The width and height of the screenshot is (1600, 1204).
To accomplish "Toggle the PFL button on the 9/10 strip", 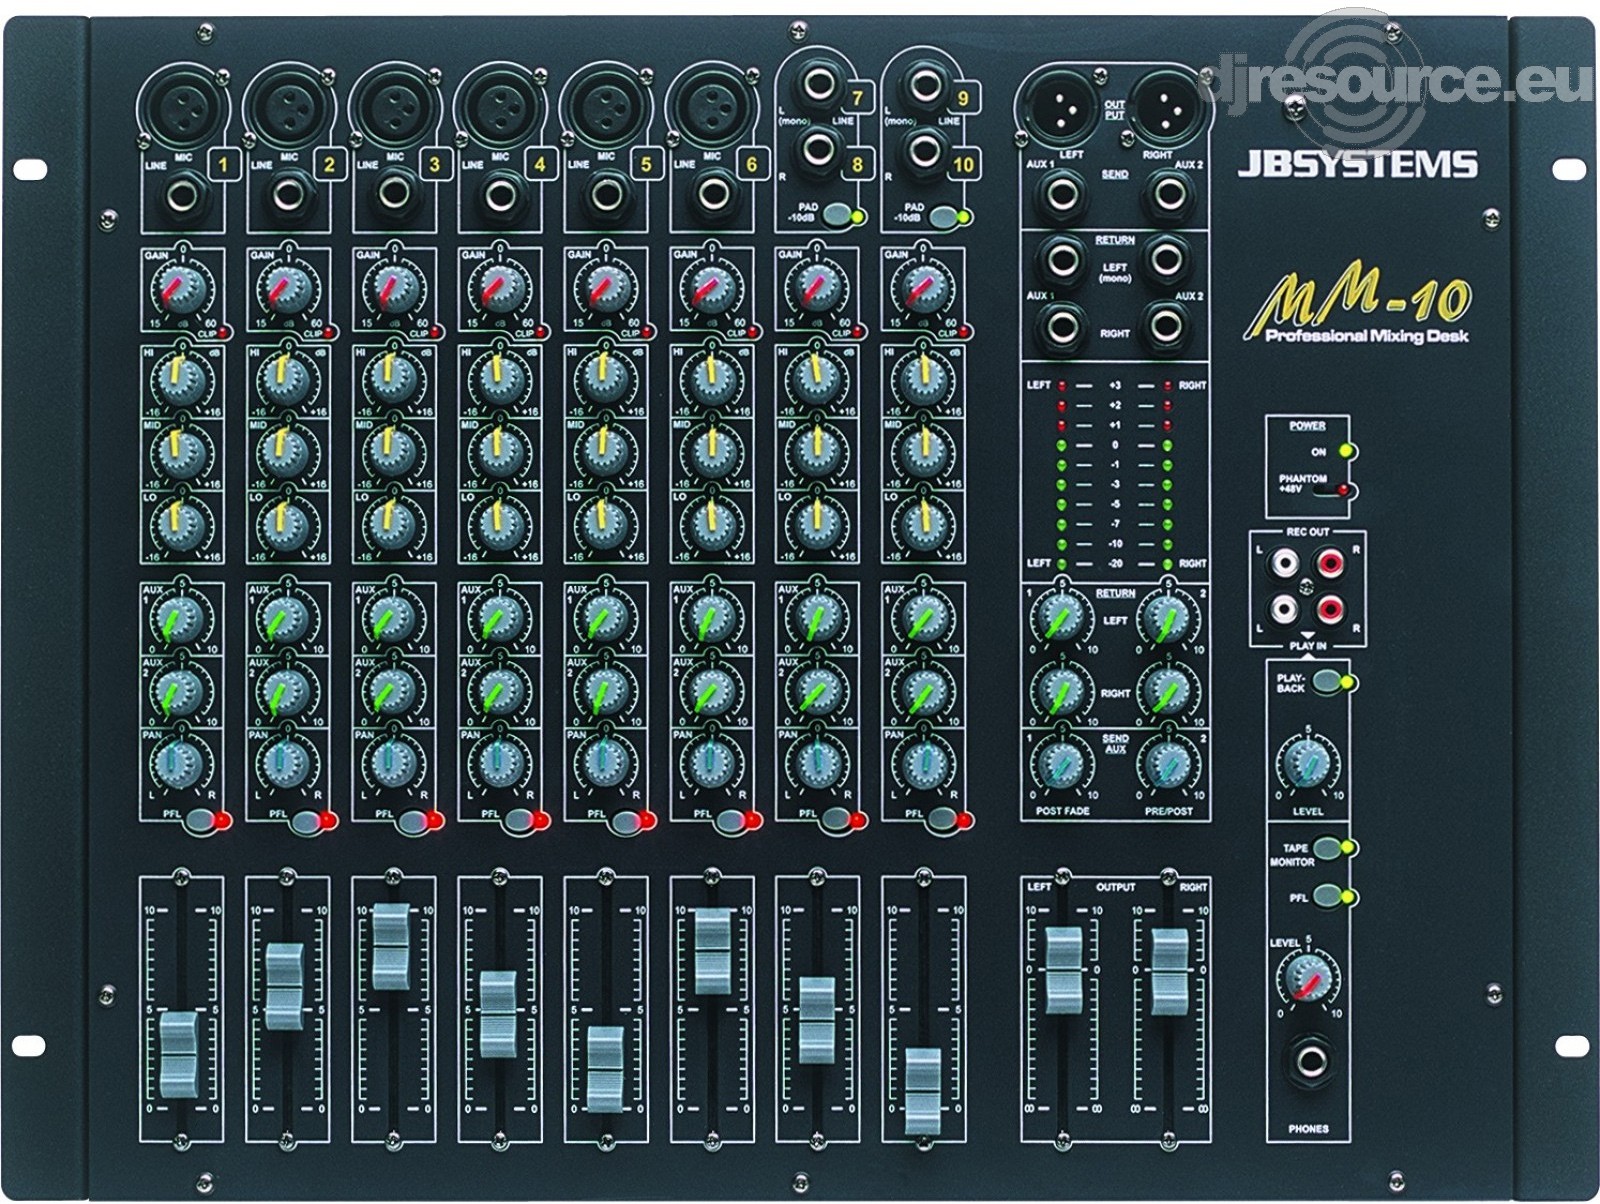I will point(943,820).
